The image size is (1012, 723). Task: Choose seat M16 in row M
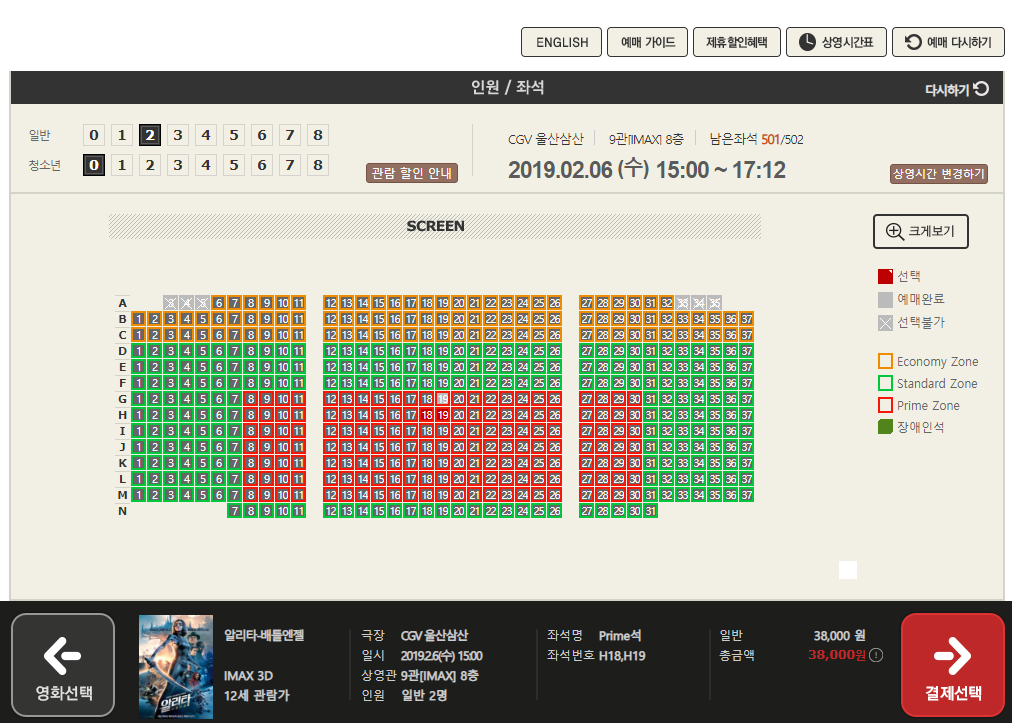[x=394, y=495]
